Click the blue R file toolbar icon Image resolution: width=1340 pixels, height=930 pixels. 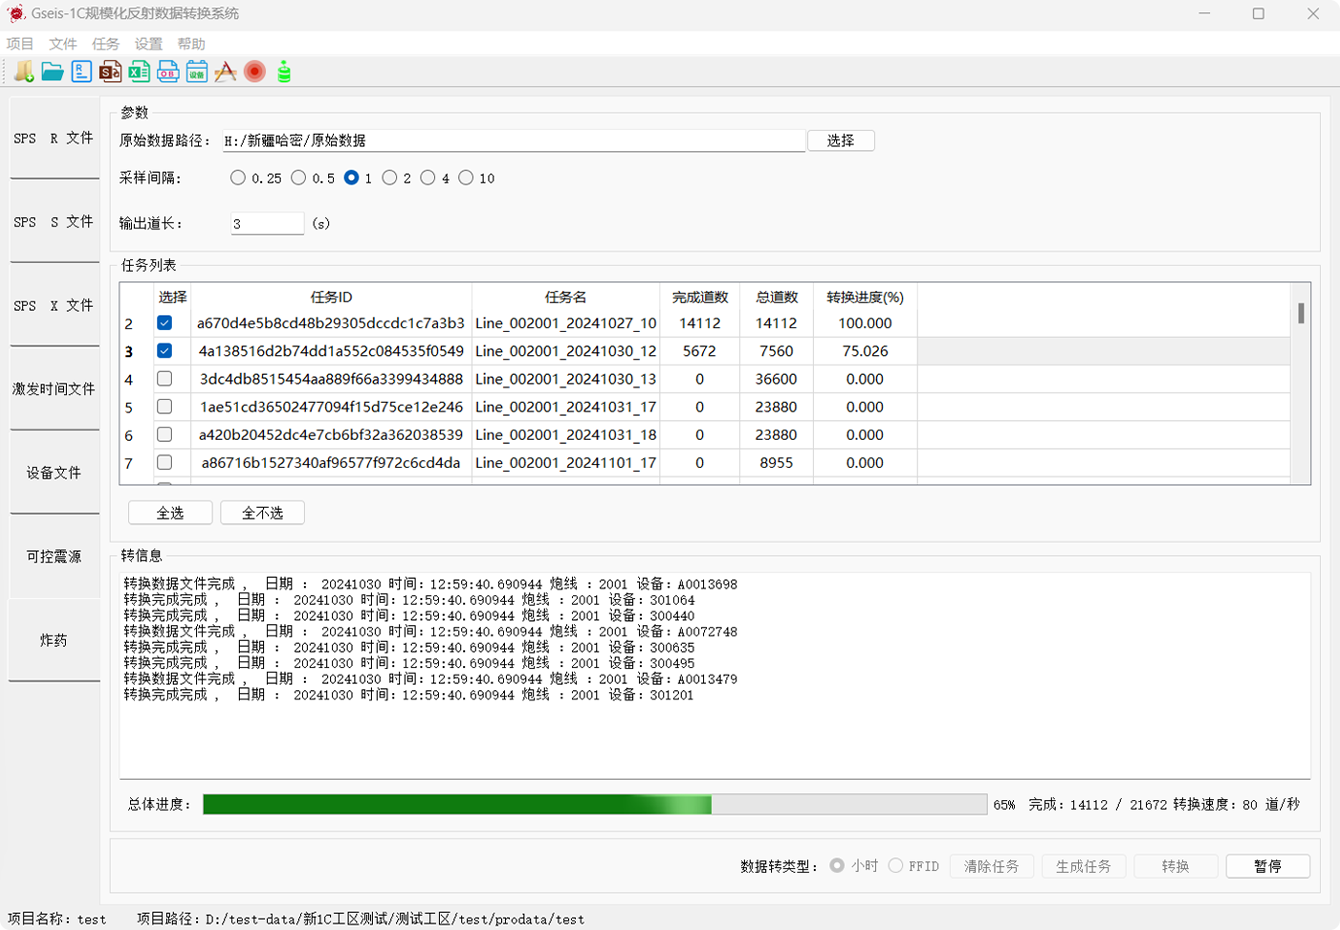click(x=82, y=72)
